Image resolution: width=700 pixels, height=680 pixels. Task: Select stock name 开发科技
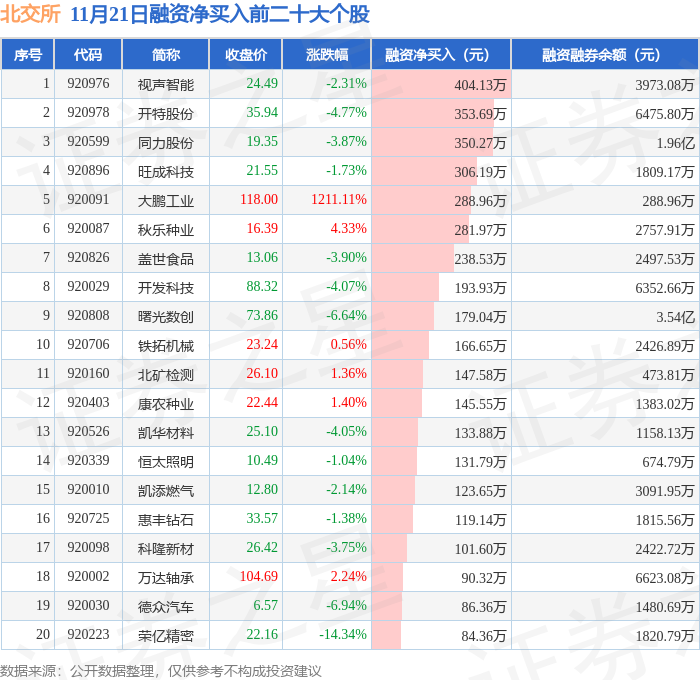tap(166, 288)
